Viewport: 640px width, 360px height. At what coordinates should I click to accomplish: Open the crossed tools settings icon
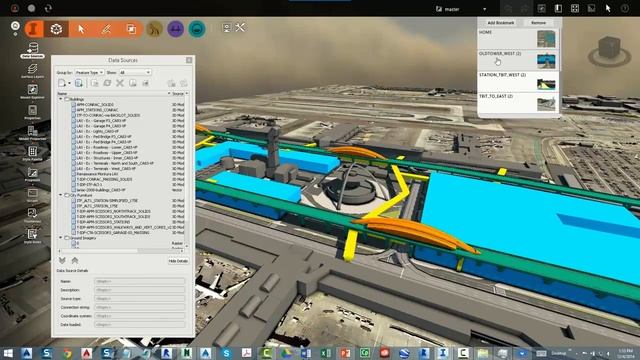coord(240,27)
